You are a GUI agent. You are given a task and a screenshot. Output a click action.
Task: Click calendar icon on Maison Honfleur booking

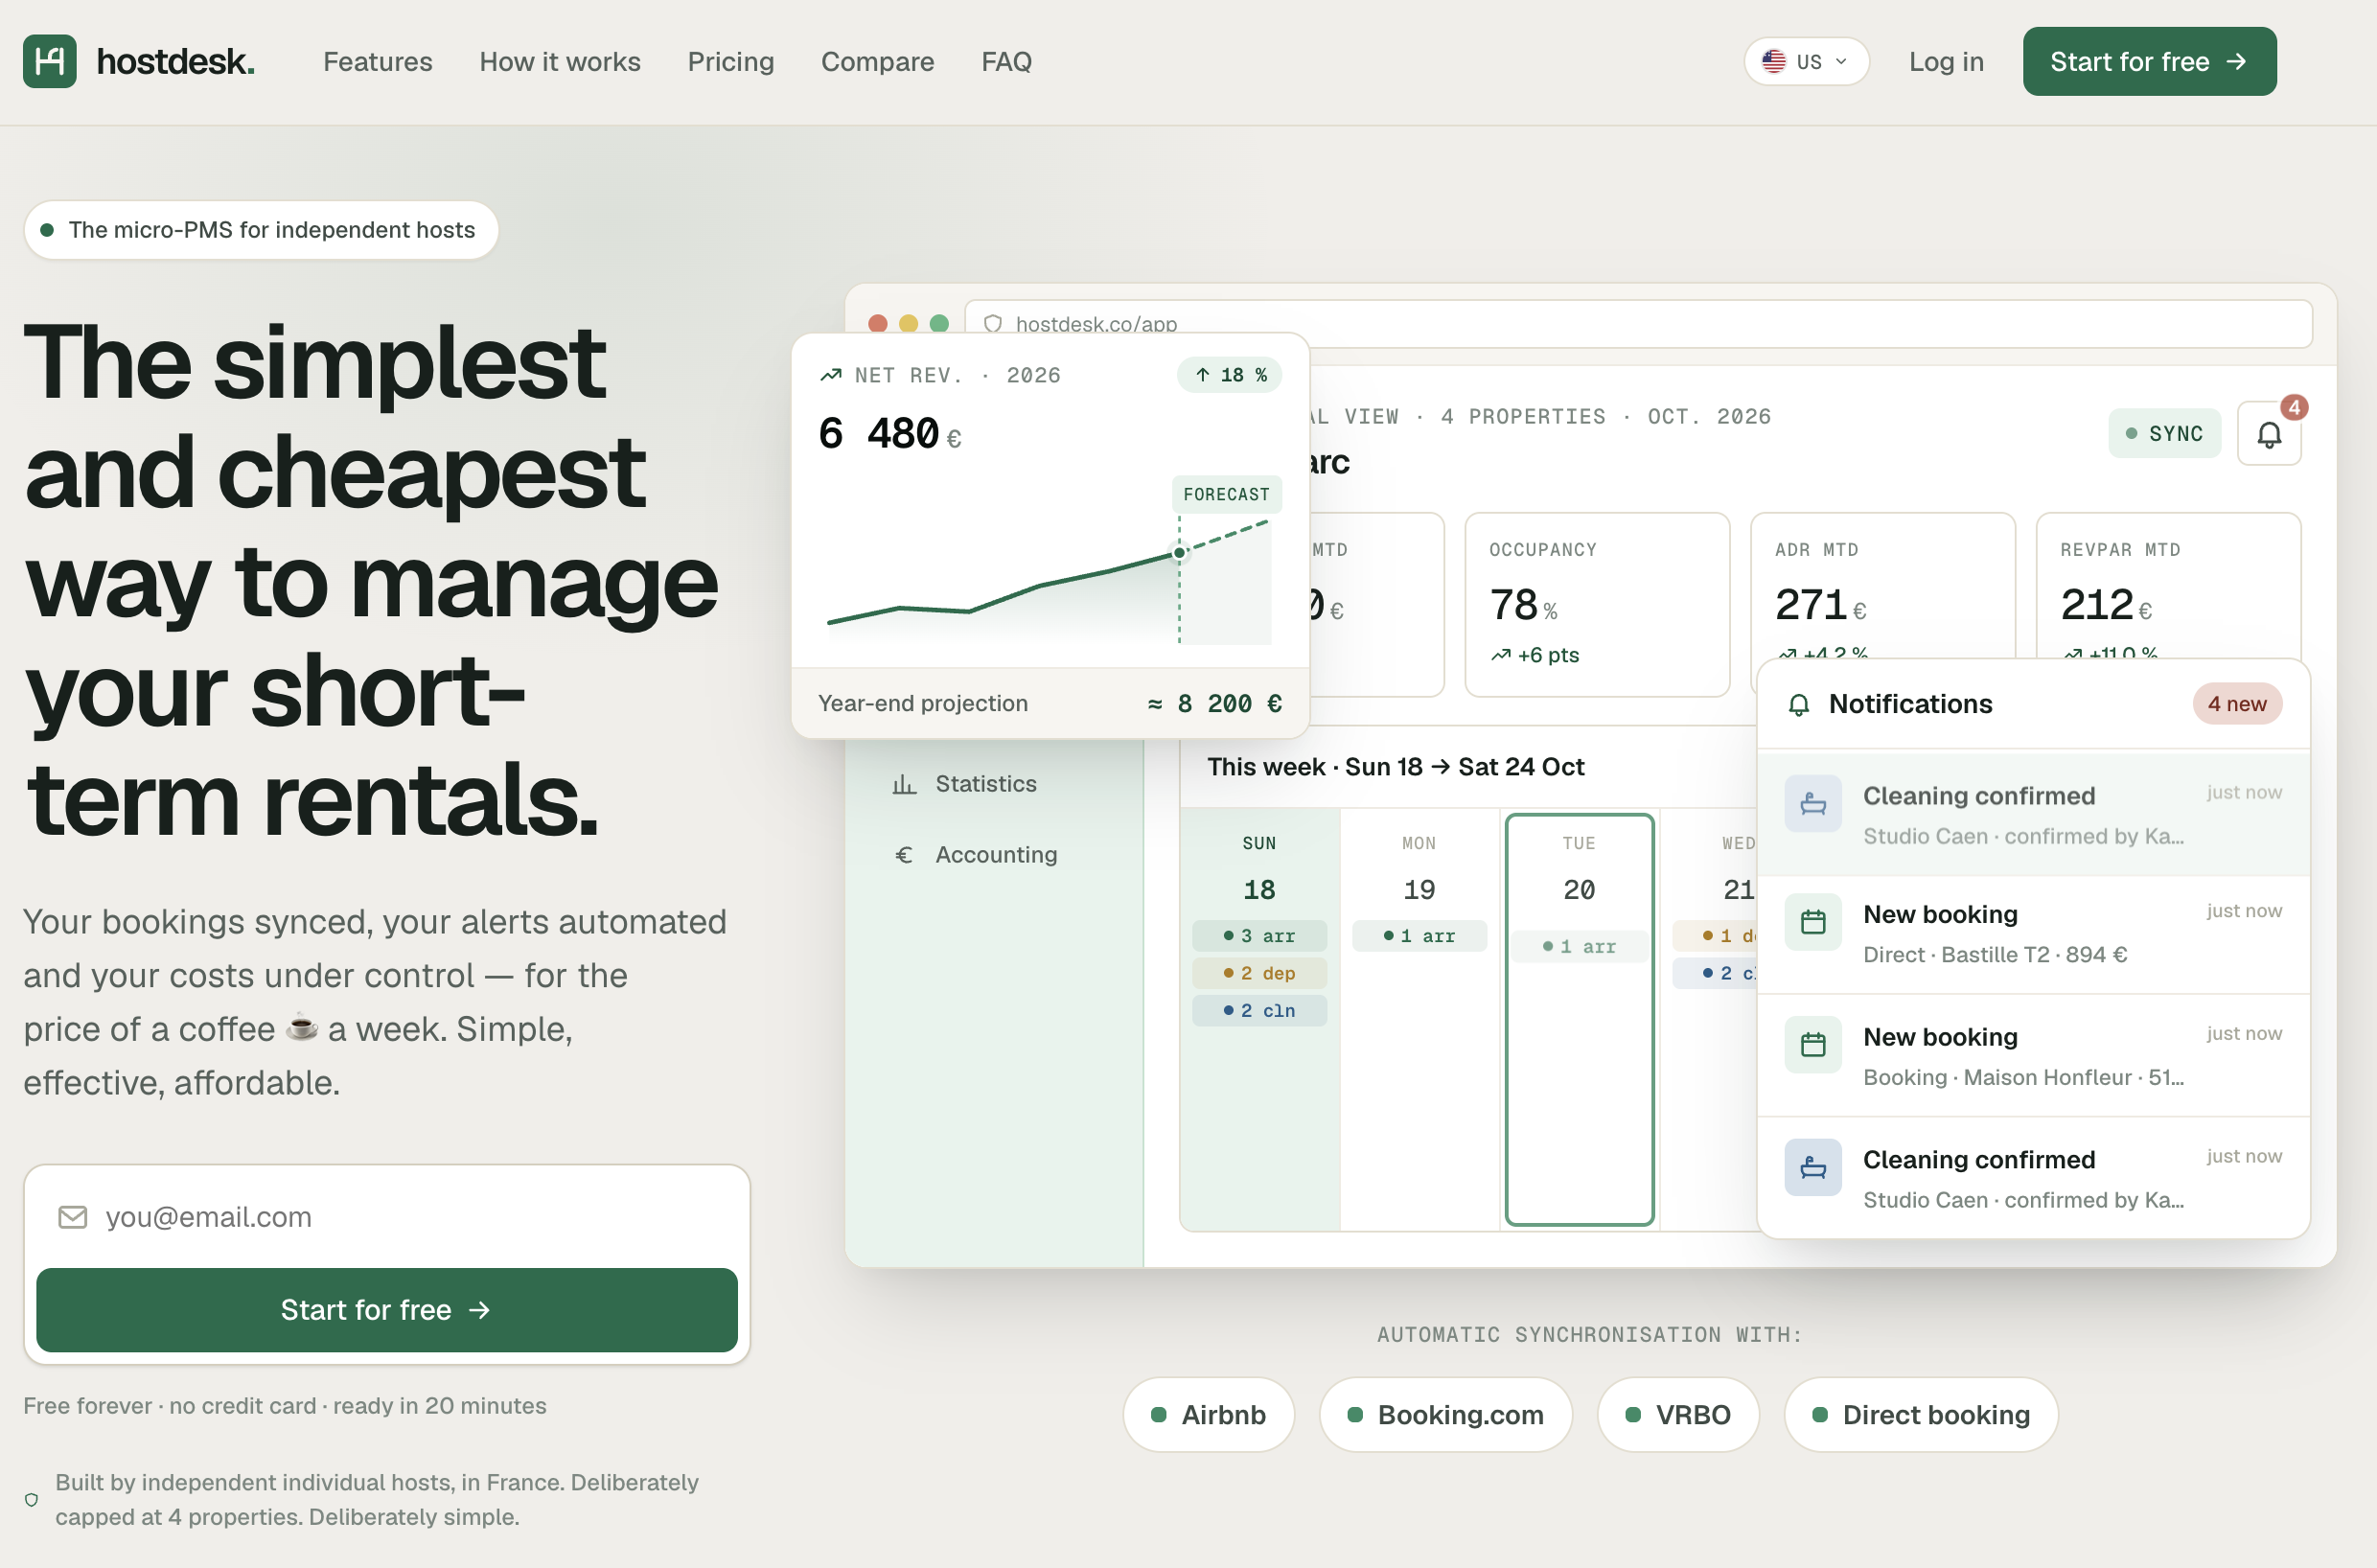(1813, 1045)
